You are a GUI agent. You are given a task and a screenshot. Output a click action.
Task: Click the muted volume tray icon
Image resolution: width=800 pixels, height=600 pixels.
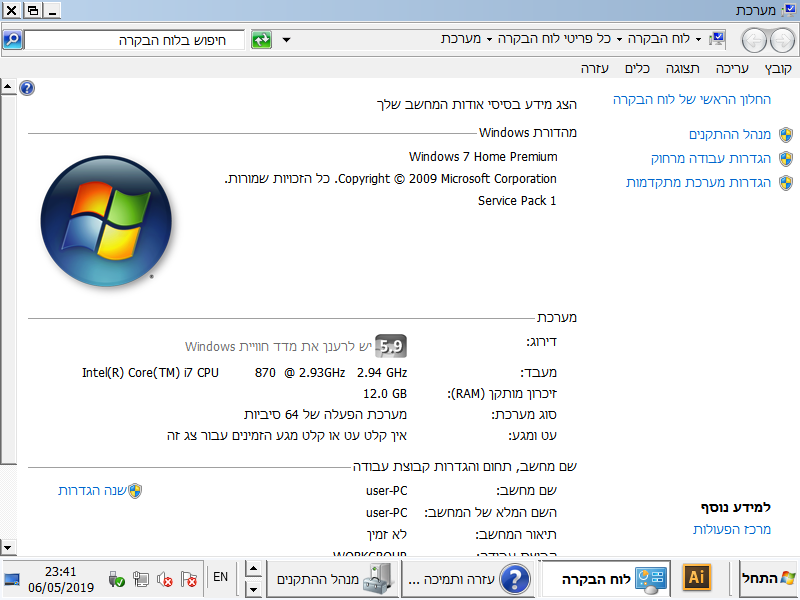click(164, 579)
